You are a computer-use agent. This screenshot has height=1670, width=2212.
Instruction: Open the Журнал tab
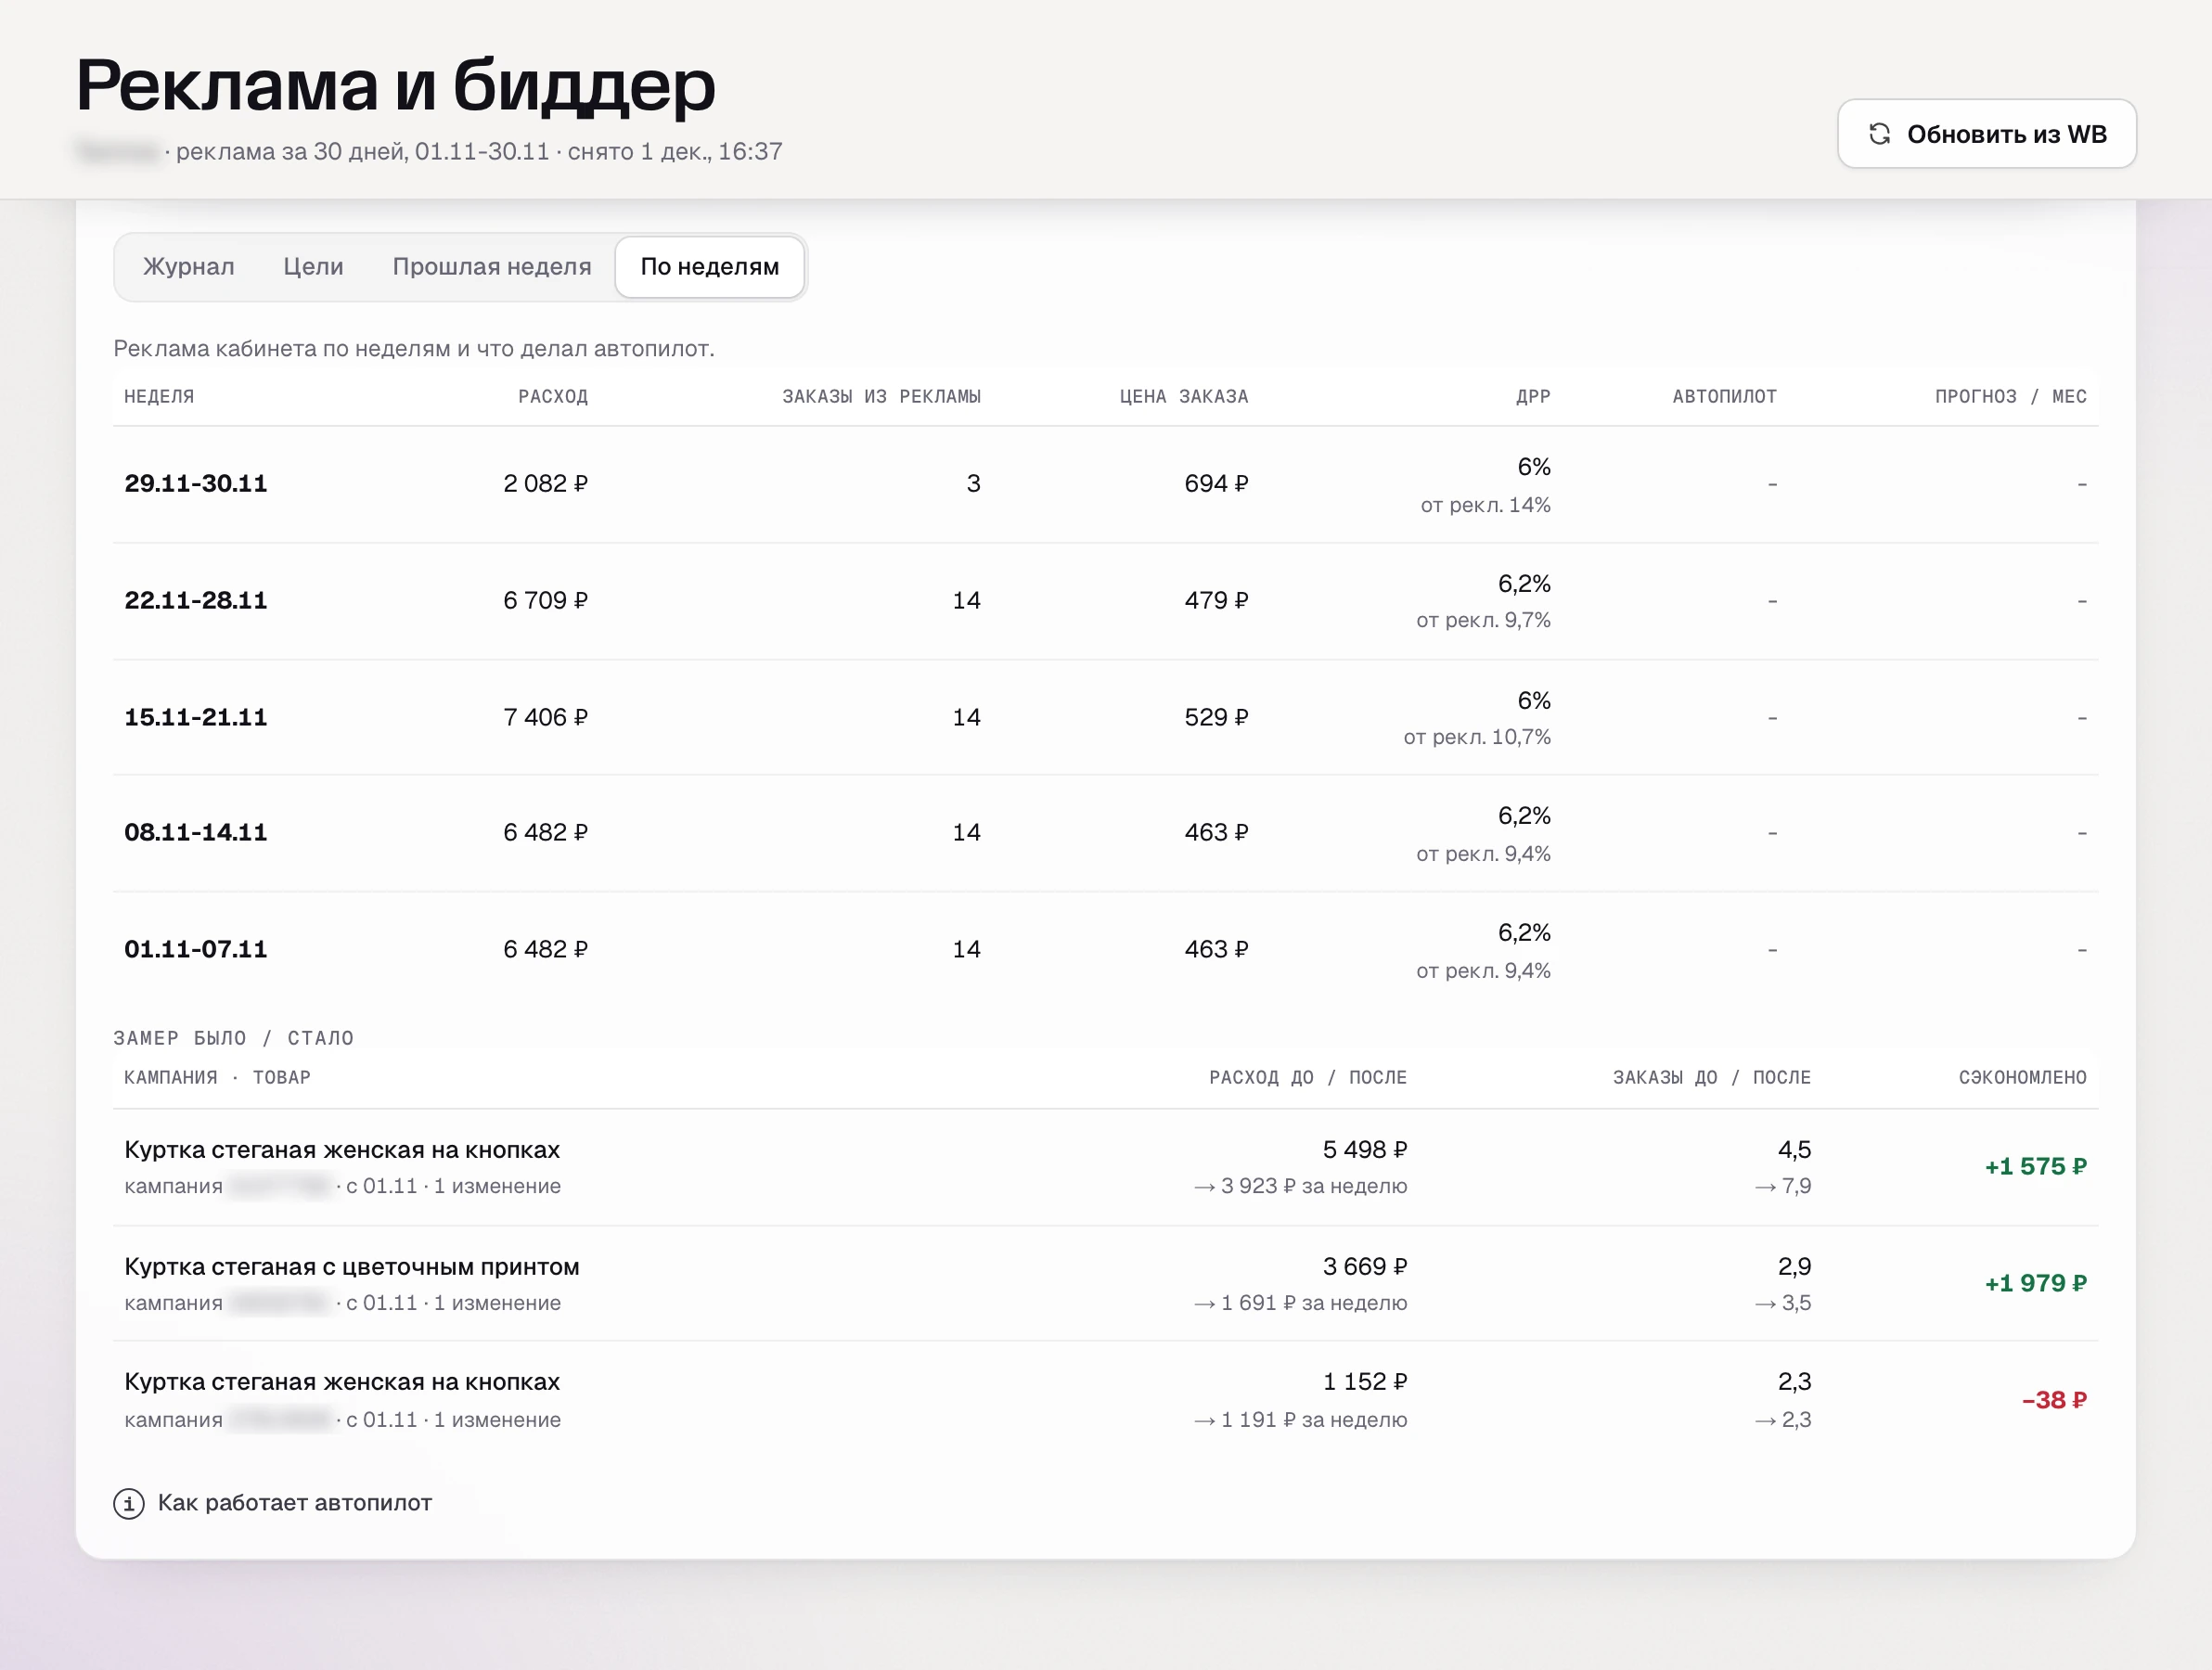tap(189, 267)
